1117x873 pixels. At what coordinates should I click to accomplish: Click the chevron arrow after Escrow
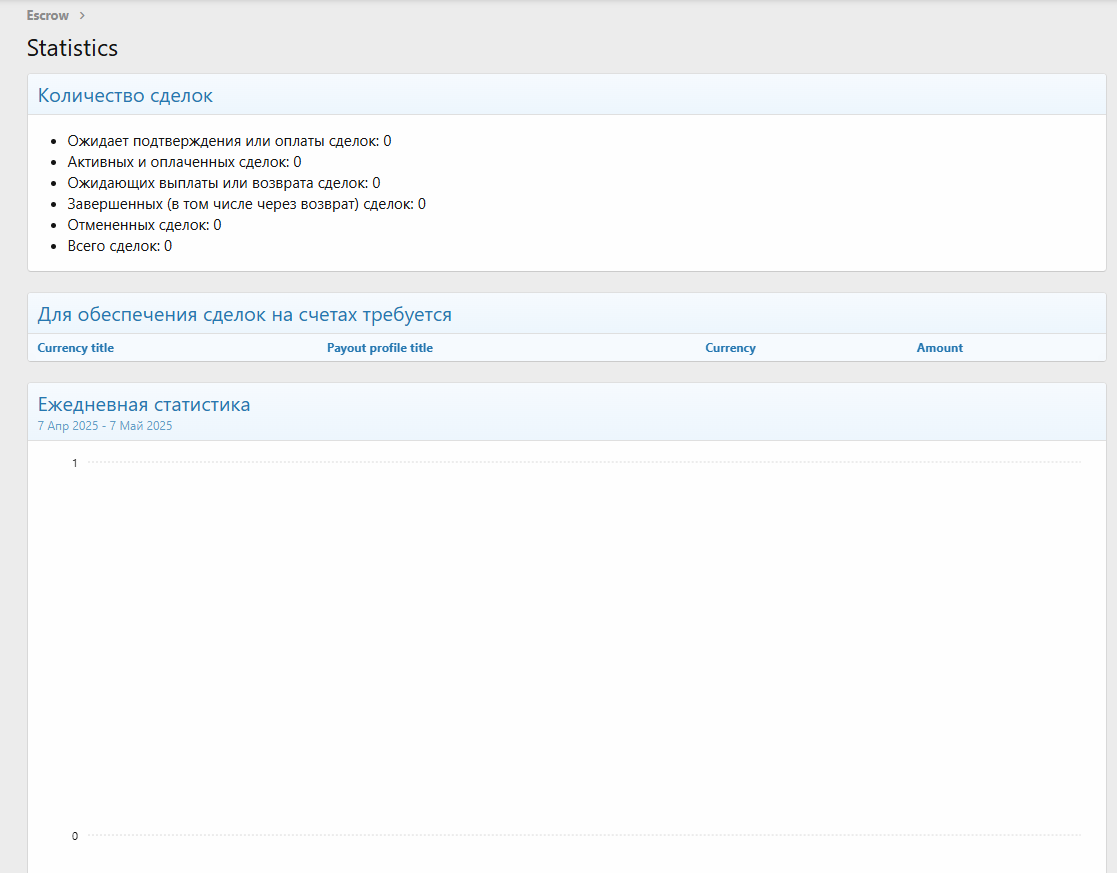point(82,15)
